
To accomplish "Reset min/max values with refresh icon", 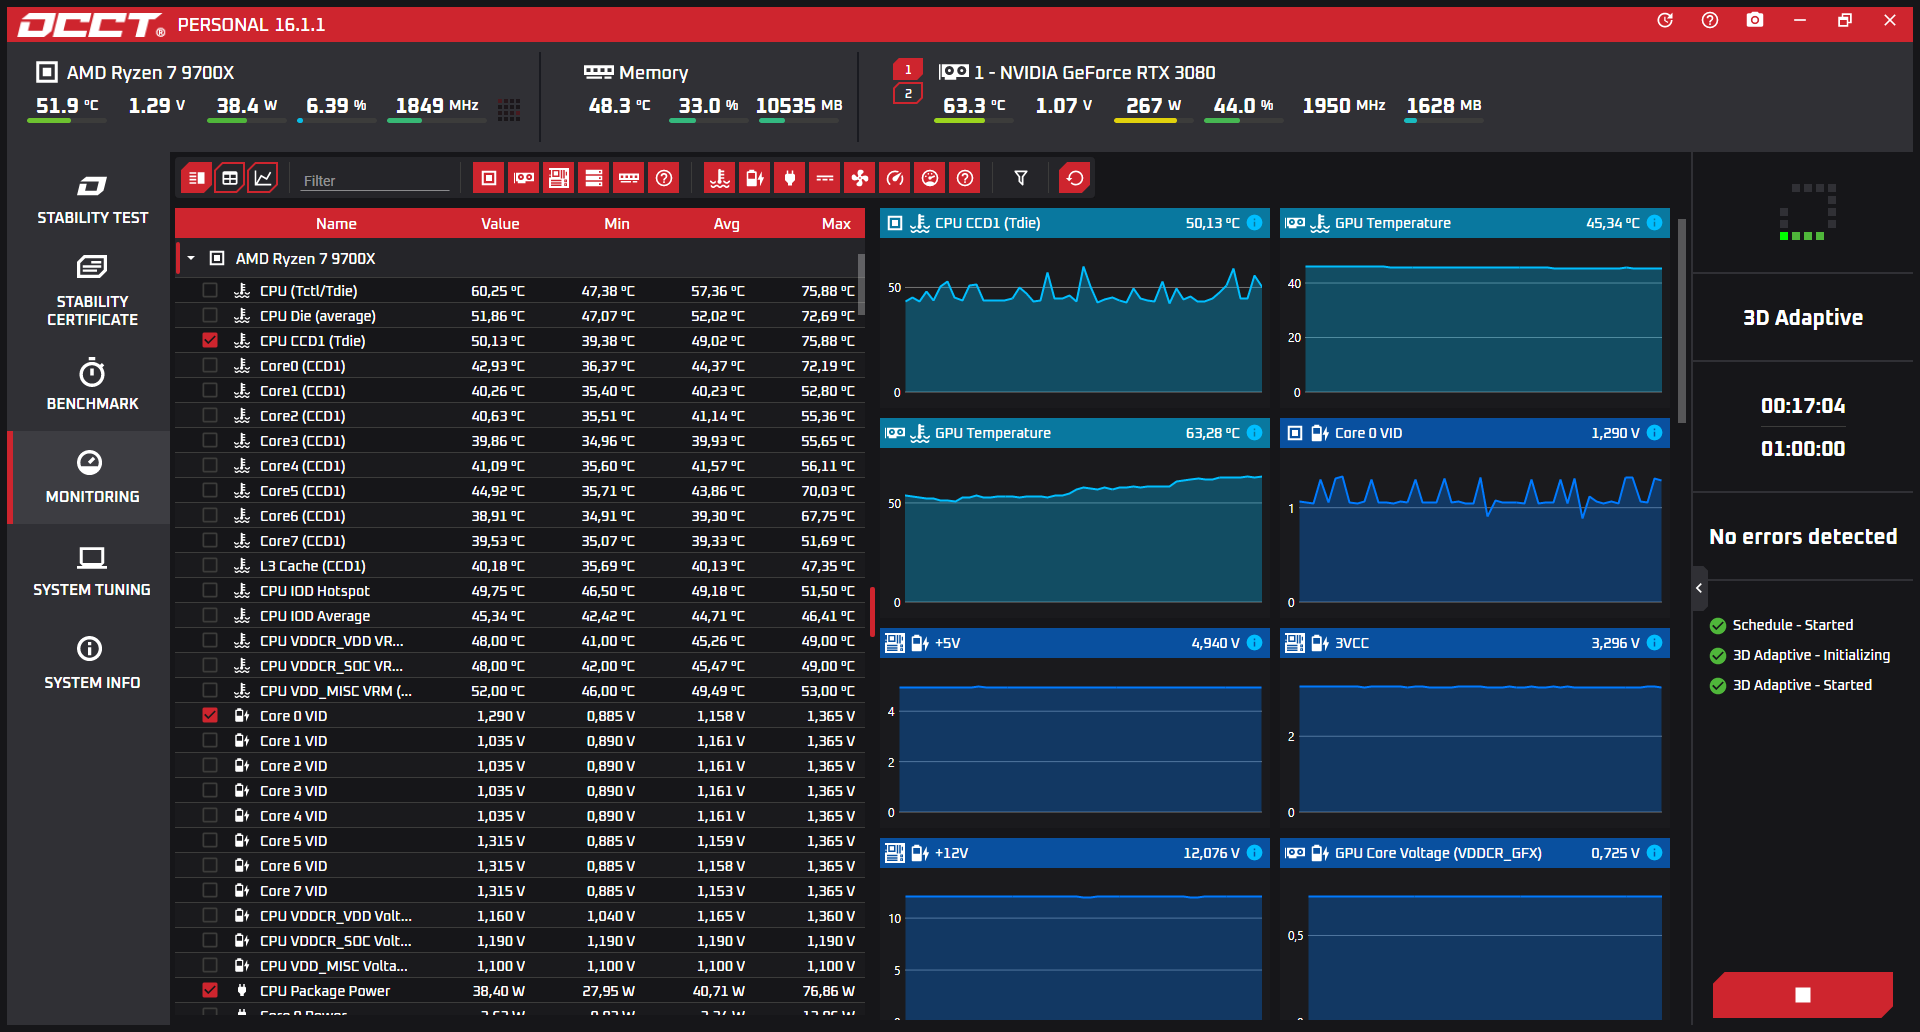I will click(1074, 179).
